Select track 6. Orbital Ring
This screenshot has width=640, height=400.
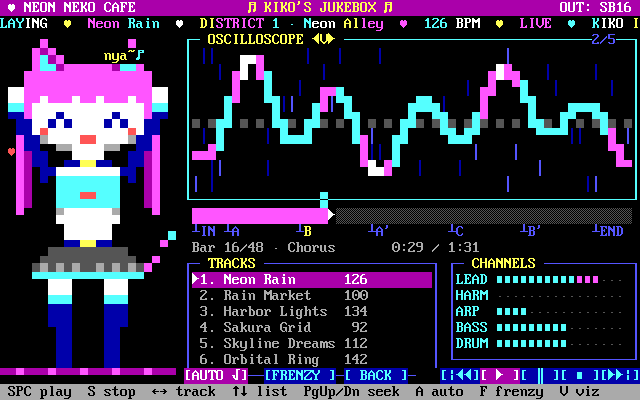click(x=312, y=359)
